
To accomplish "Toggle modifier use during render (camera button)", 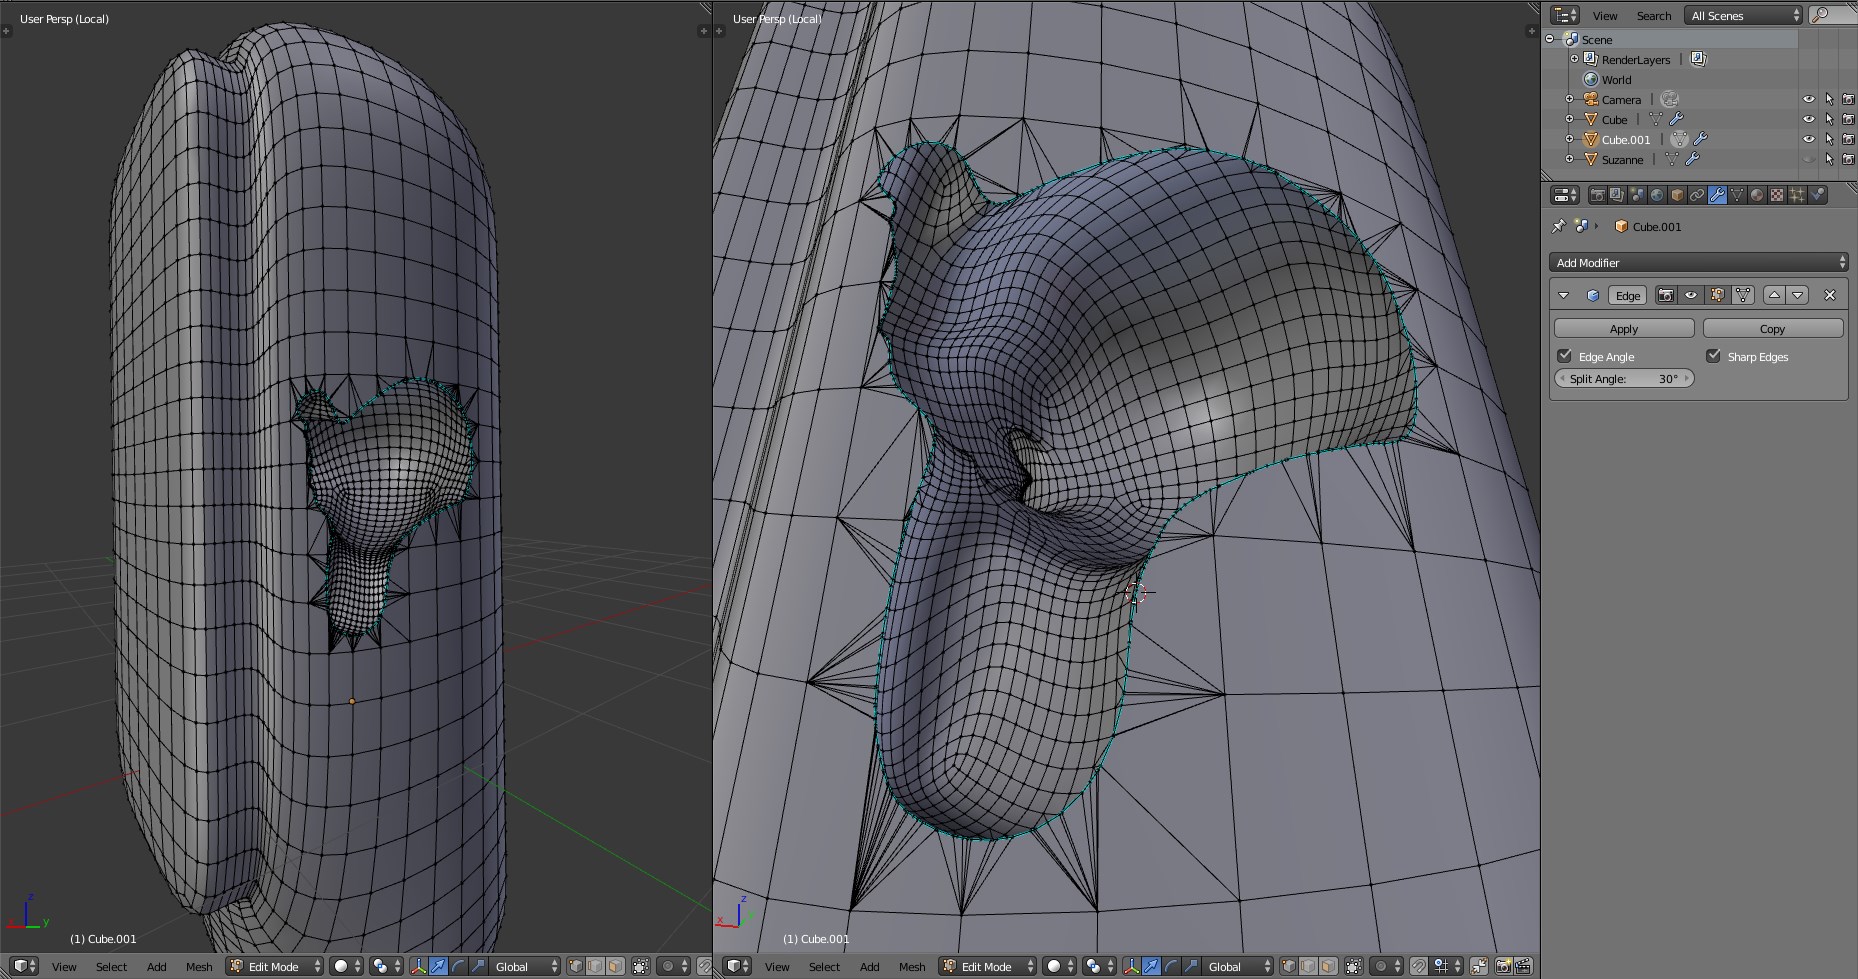I will point(1666,295).
